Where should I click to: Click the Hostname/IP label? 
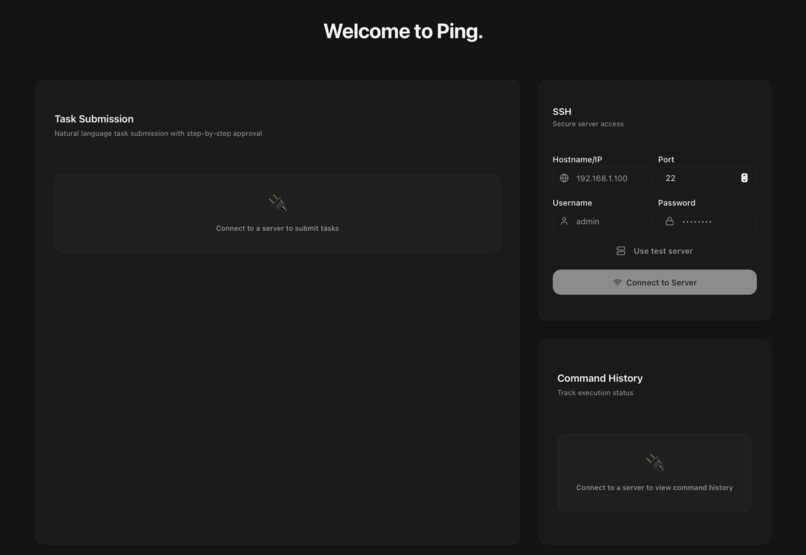click(x=577, y=159)
